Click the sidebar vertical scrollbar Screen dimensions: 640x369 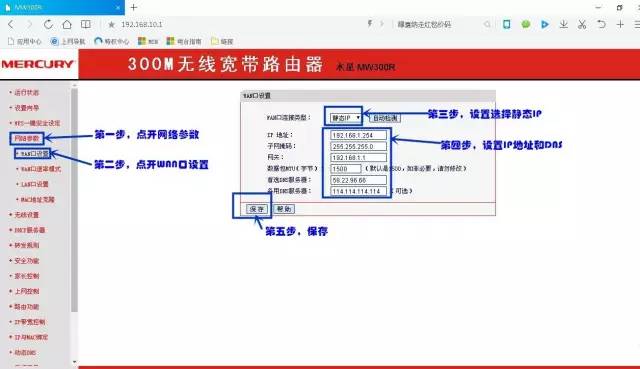[x=74, y=200]
